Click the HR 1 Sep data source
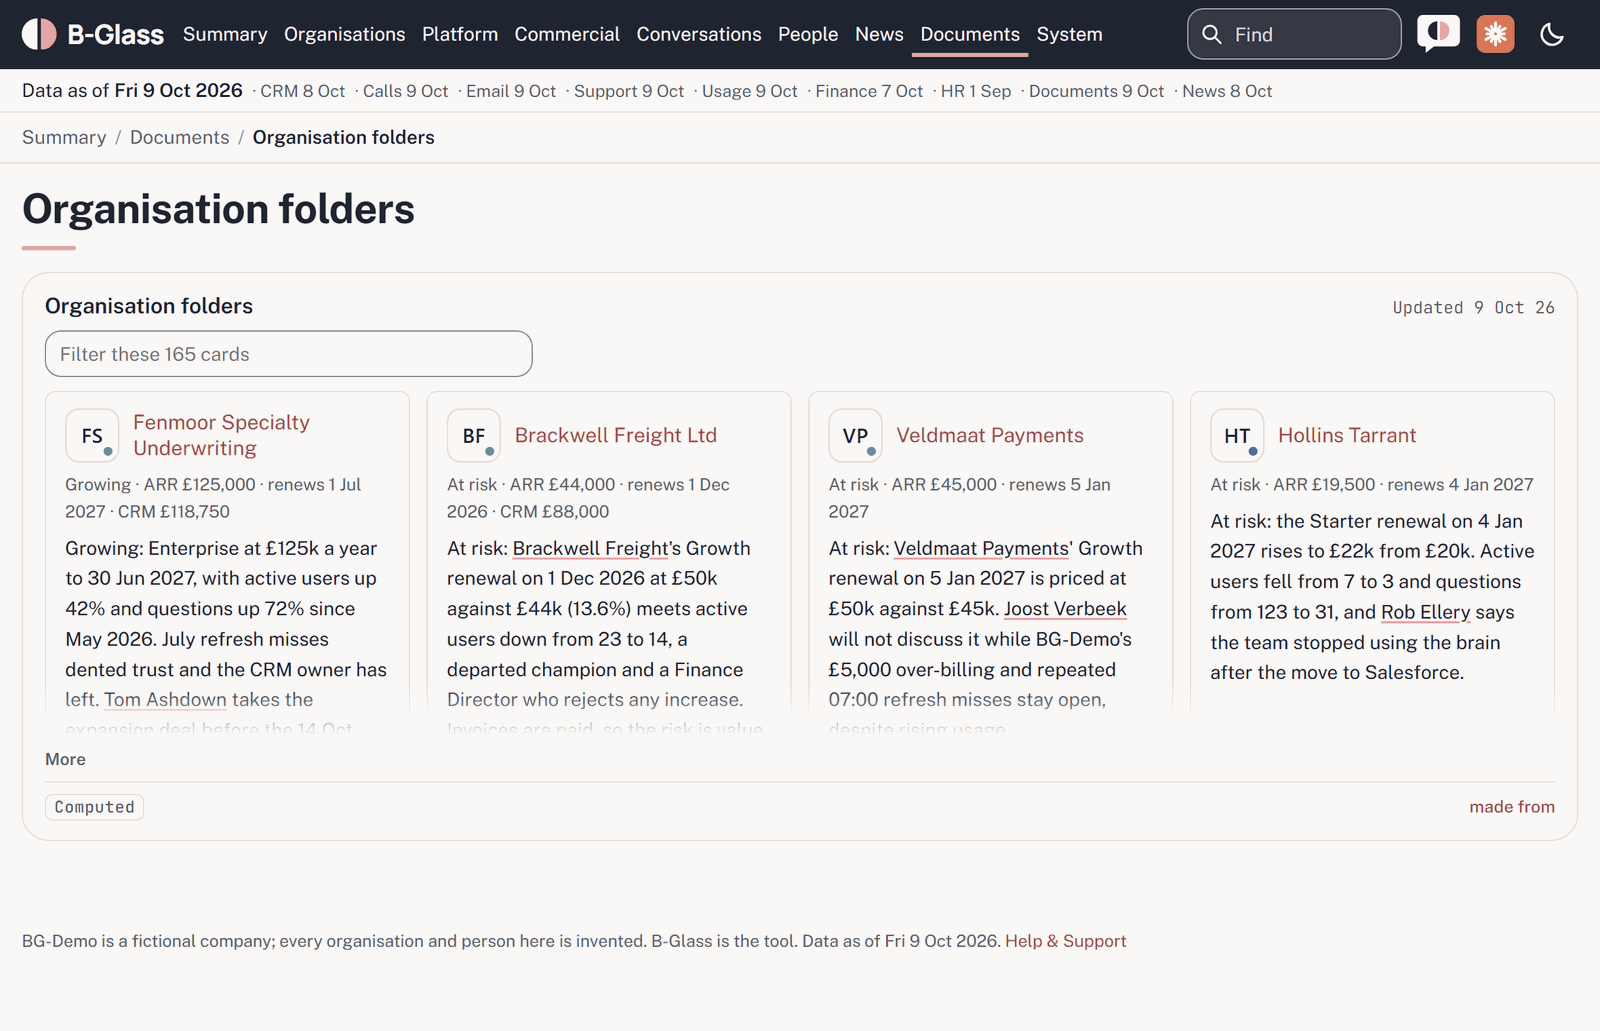Viewport: 1600px width, 1031px height. pos(976,91)
